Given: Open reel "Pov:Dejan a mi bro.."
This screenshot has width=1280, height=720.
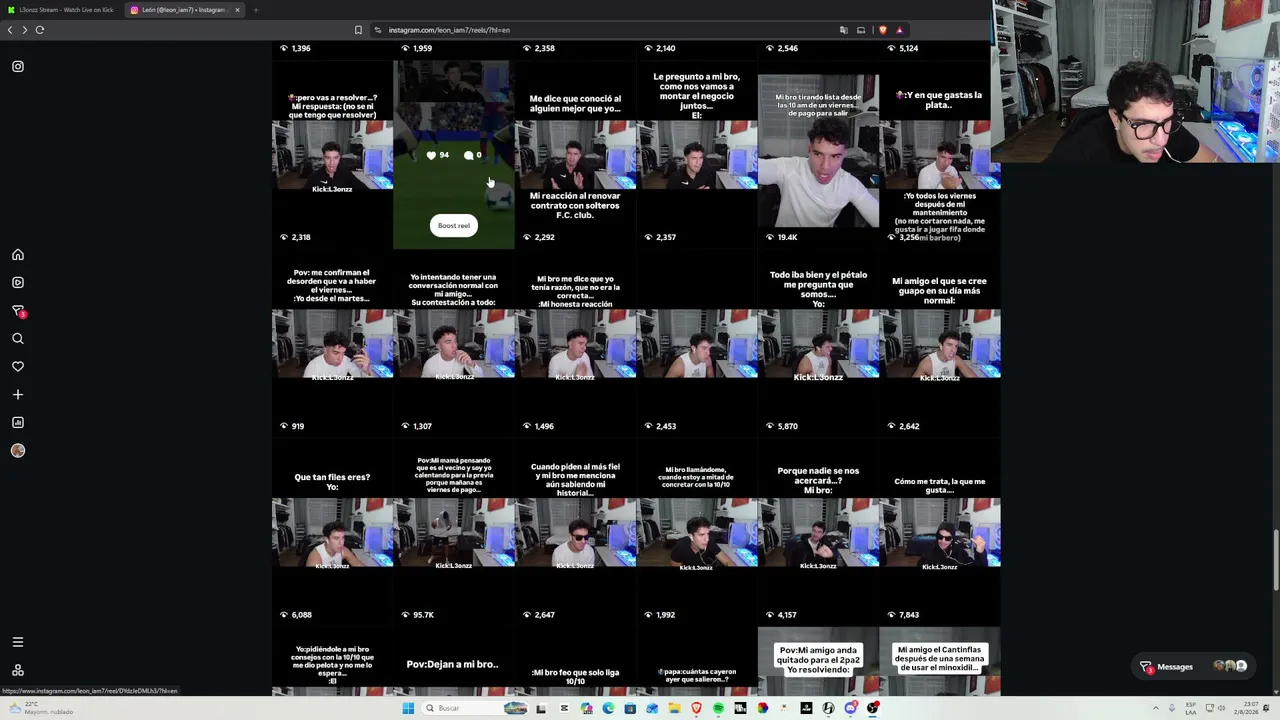Looking at the screenshot, I should [454, 662].
